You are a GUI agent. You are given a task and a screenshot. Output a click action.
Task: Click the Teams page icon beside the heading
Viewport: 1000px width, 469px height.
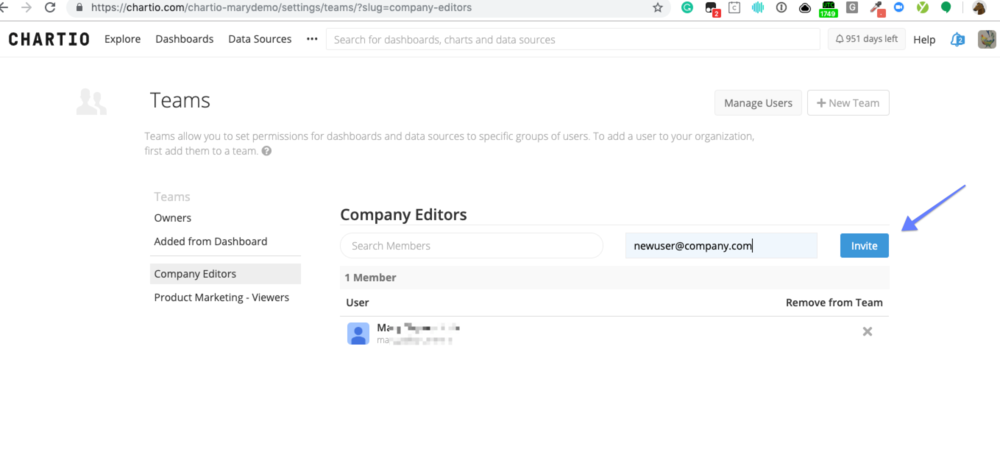click(x=91, y=102)
